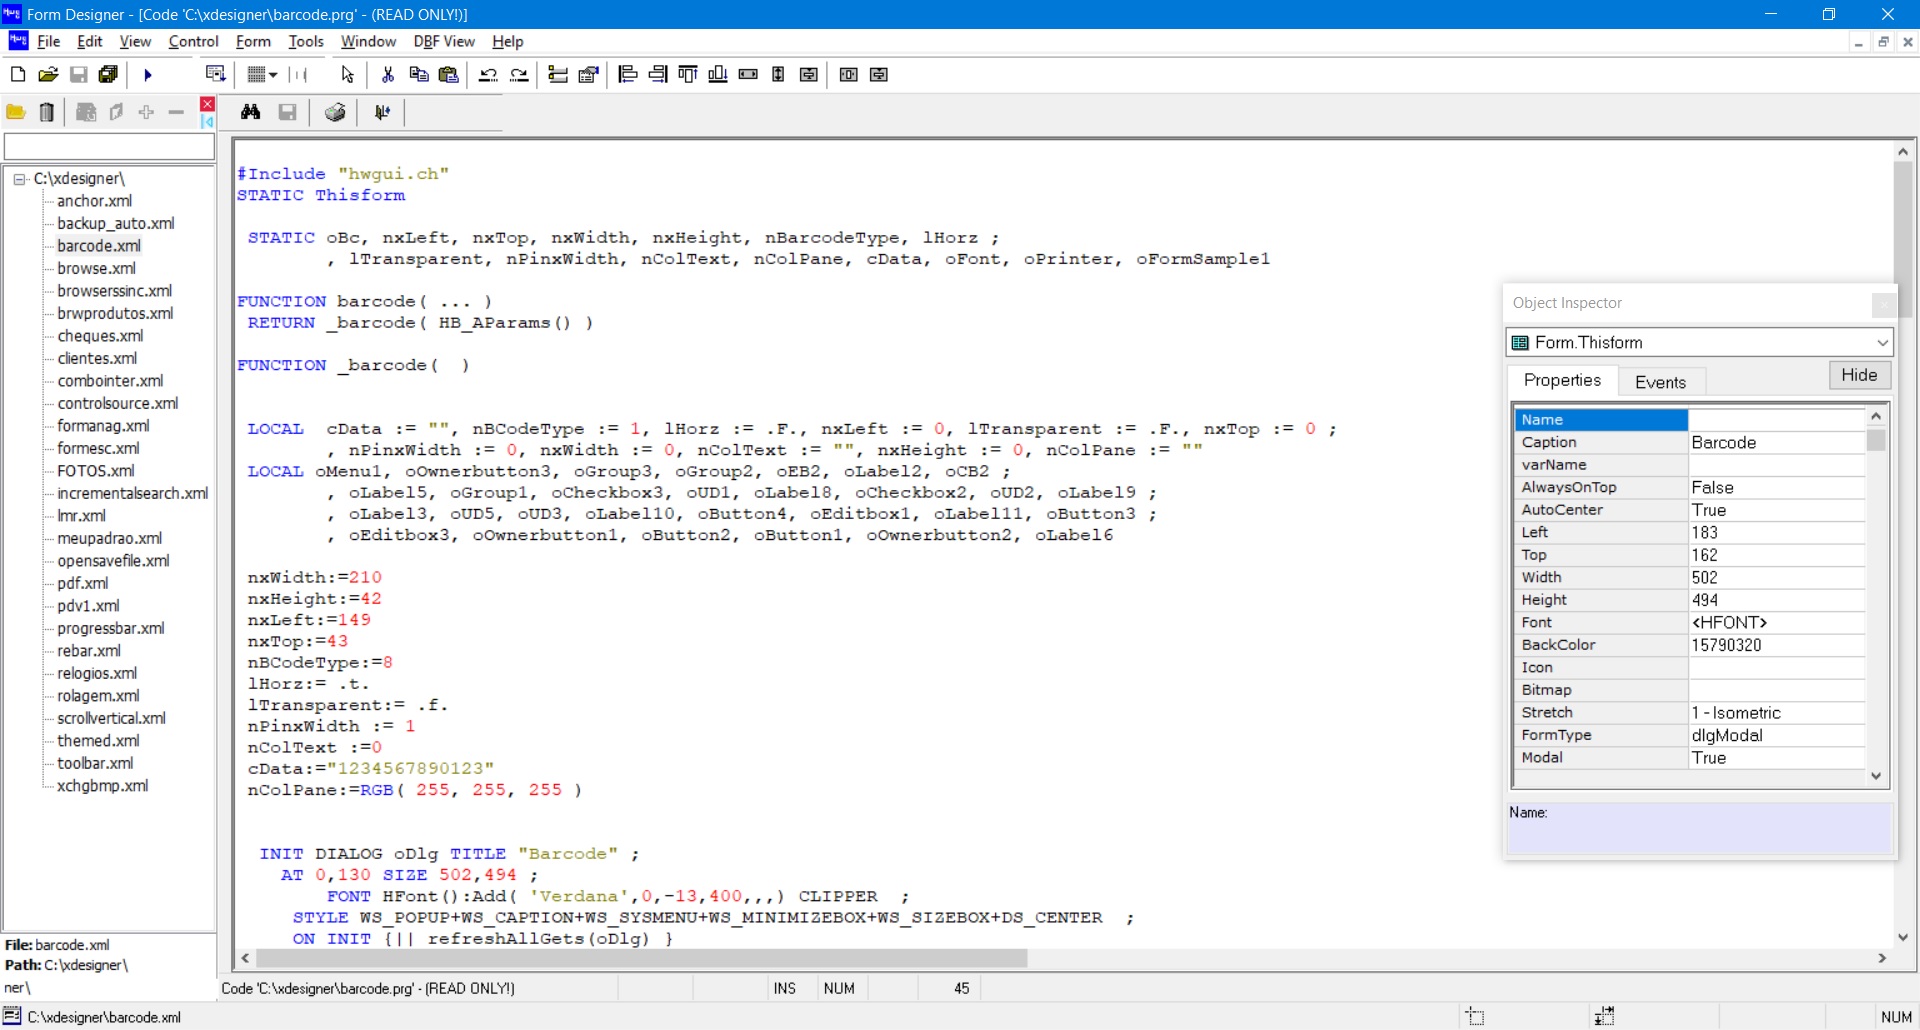The image size is (1920, 1030).
Task: Select browse.xml in the file tree
Action: [96, 268]
